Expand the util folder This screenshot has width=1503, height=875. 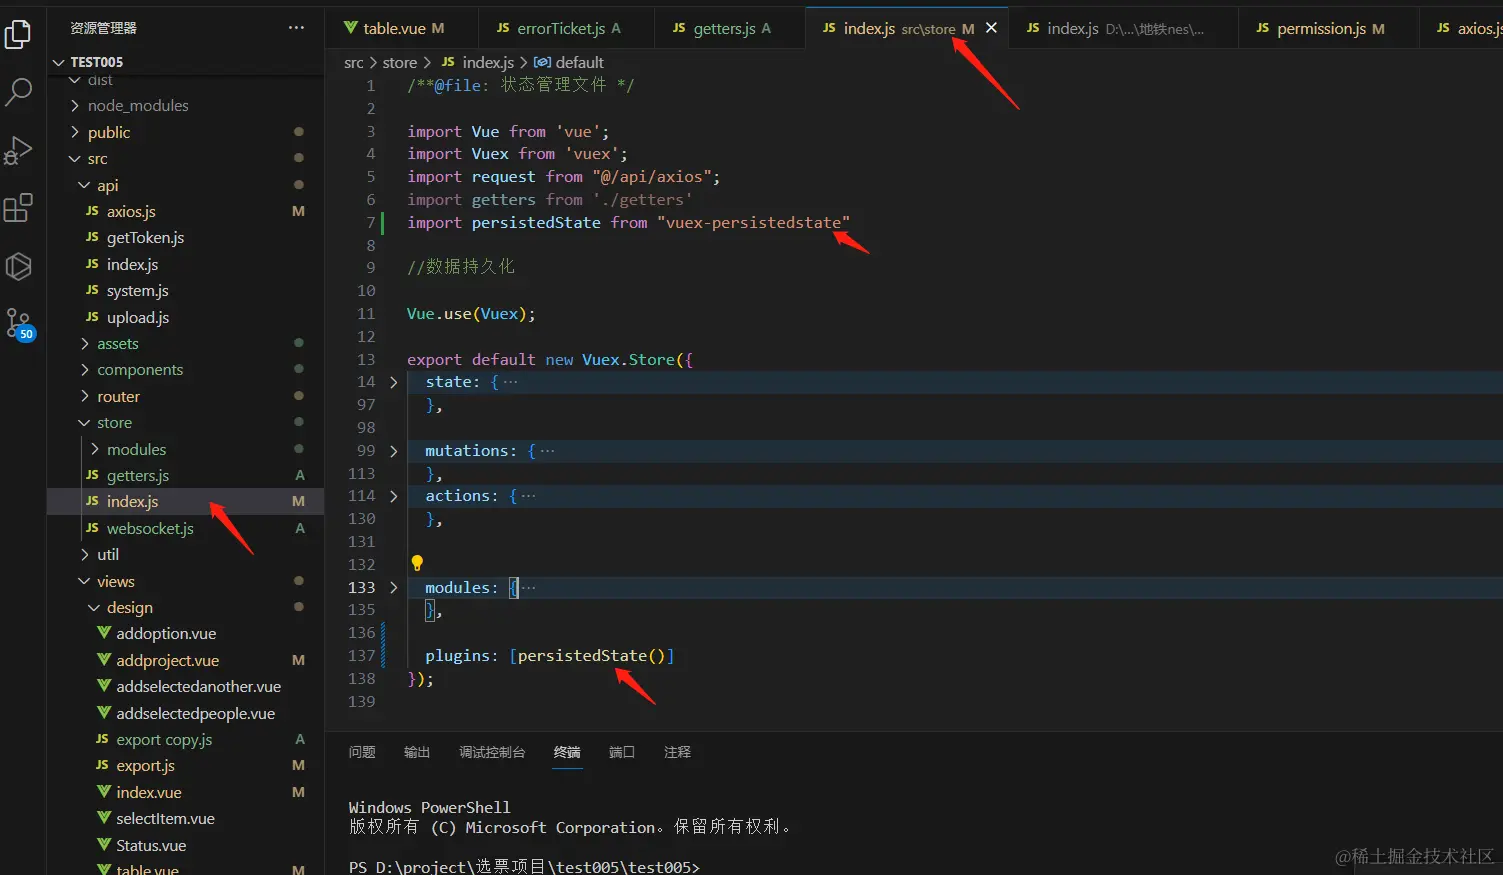(84, 555)
